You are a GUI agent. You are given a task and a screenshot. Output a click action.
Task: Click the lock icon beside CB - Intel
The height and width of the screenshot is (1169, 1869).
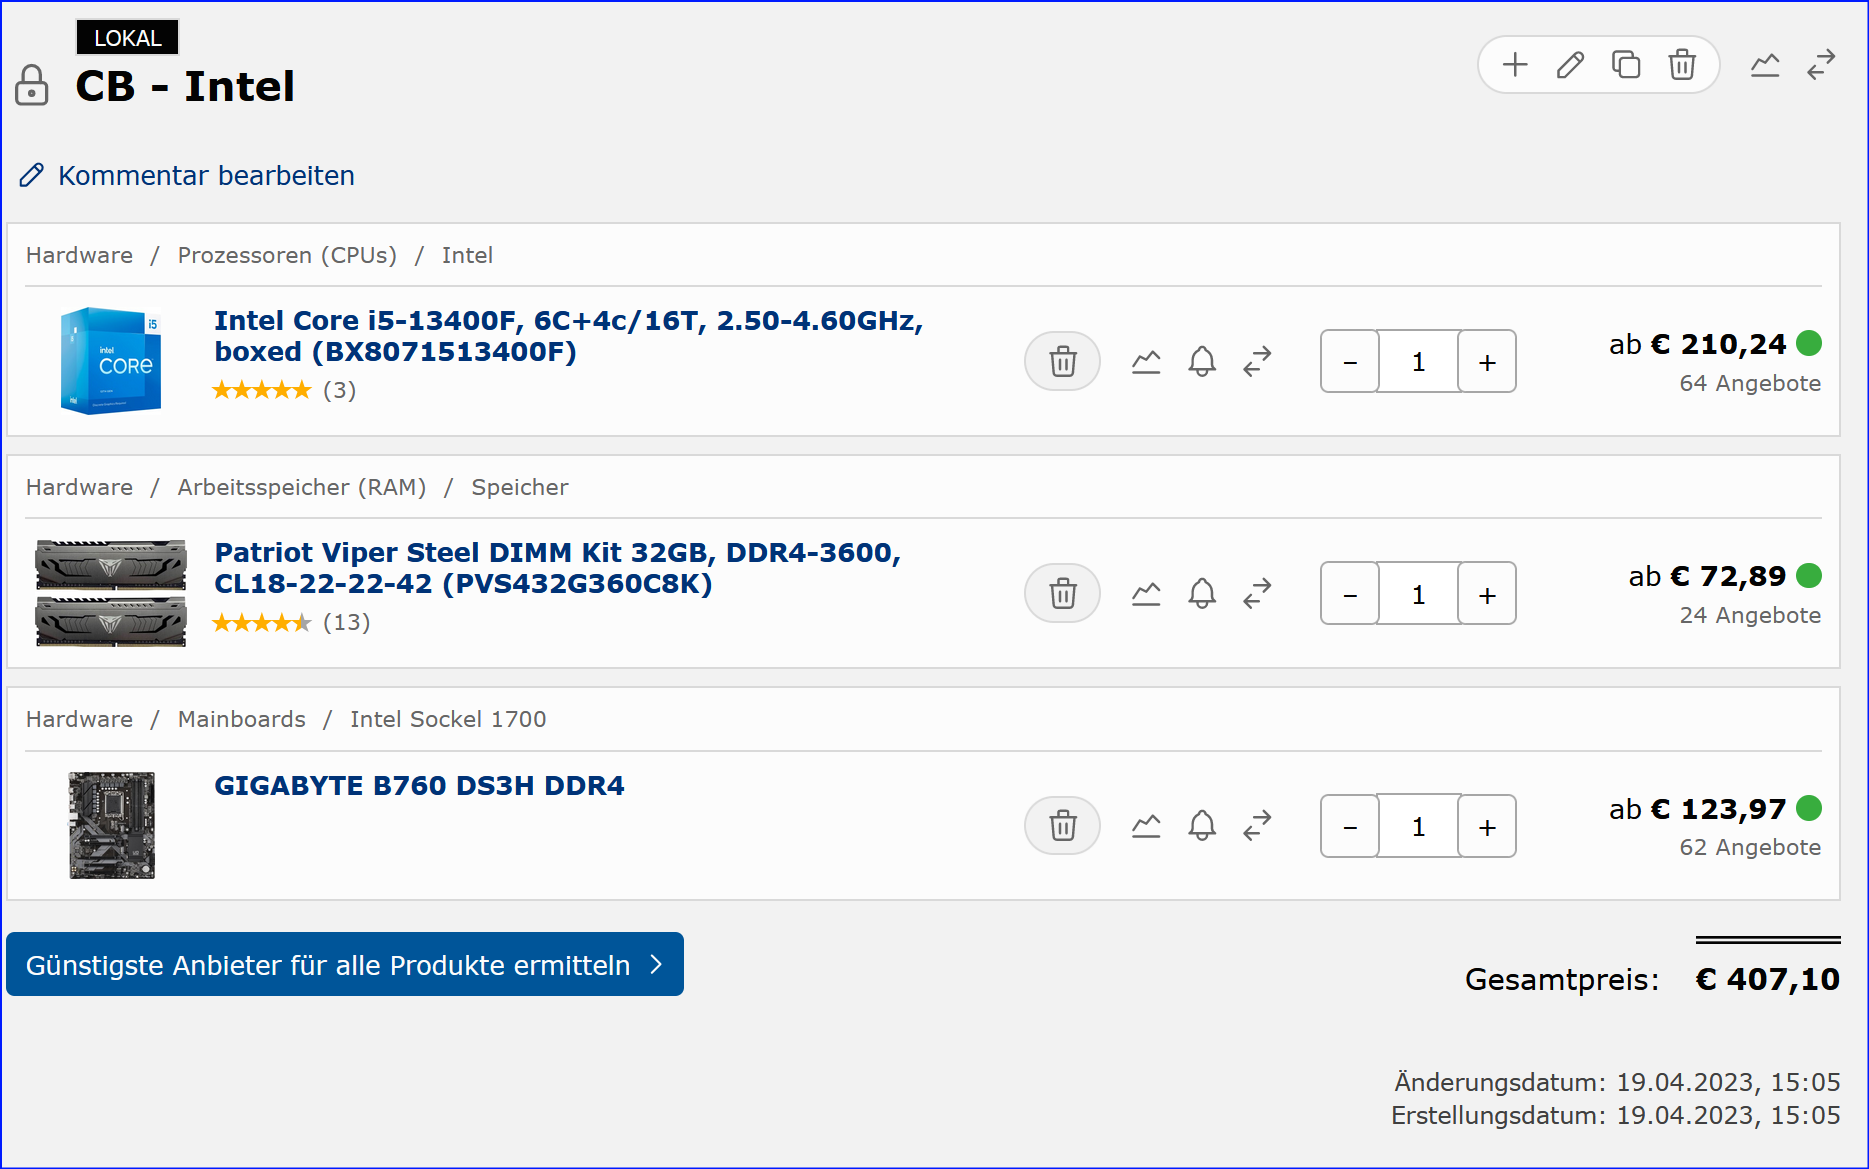click(x=32, y=85)
